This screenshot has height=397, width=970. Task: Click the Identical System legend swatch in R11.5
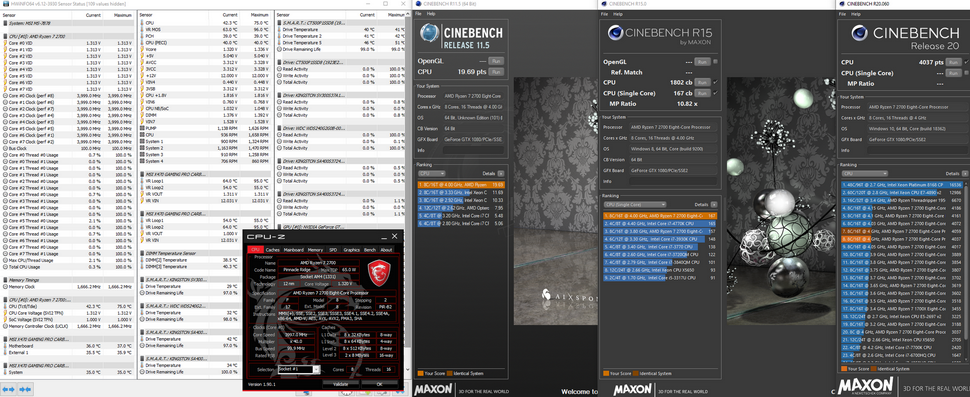tap(449, 374)
